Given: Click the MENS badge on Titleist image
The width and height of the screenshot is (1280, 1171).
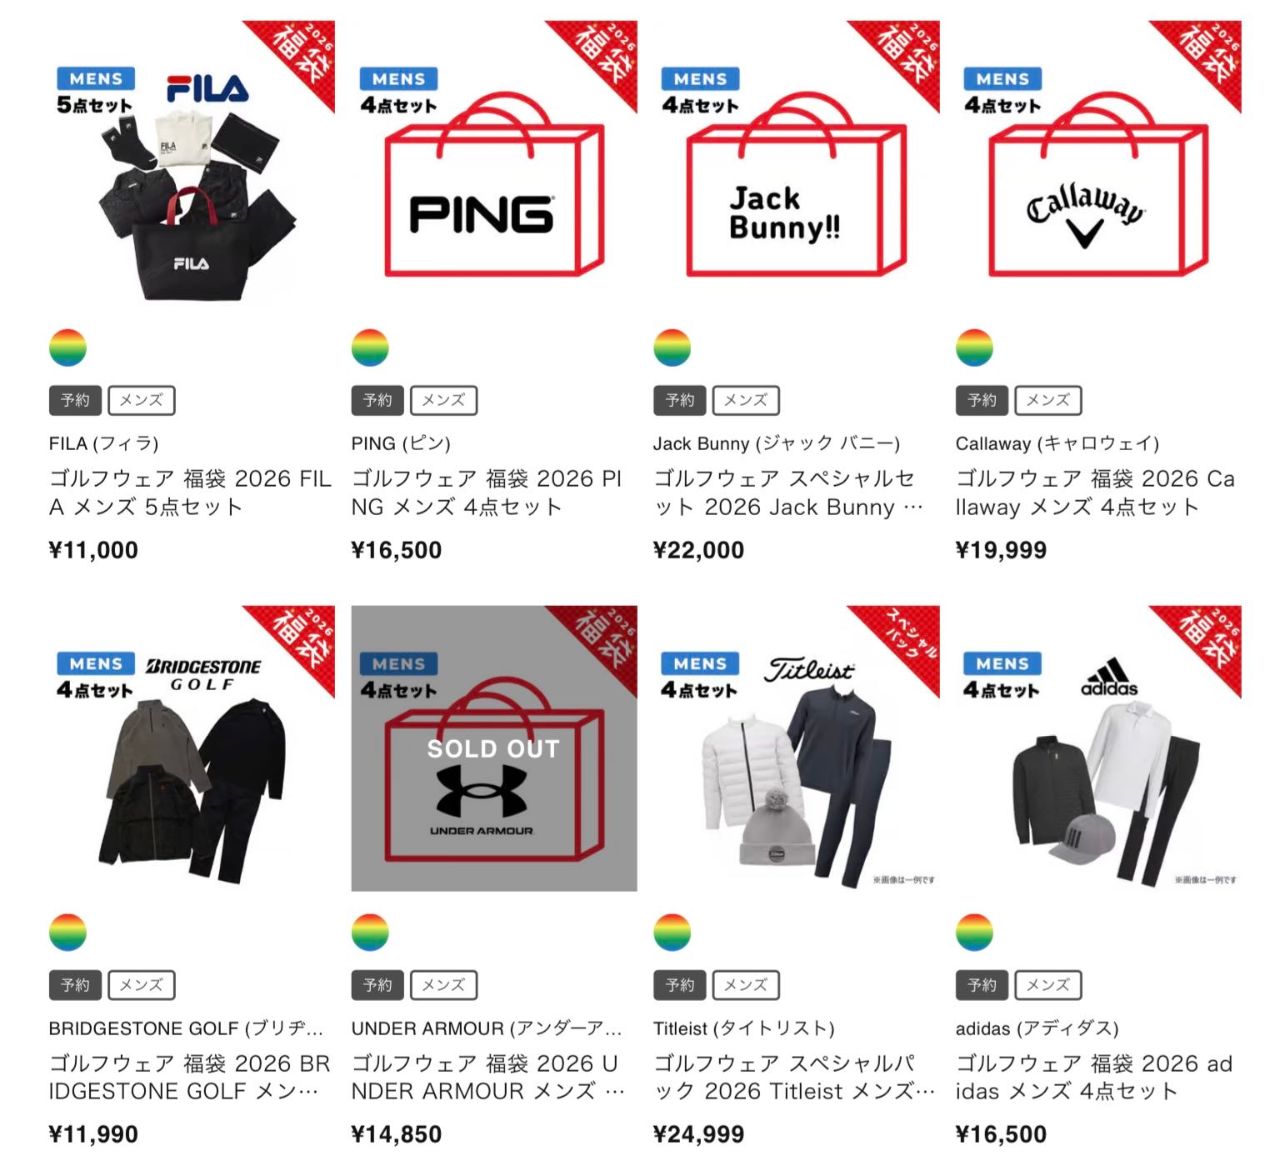Looking at the screenshot, I should coord(700,664).
